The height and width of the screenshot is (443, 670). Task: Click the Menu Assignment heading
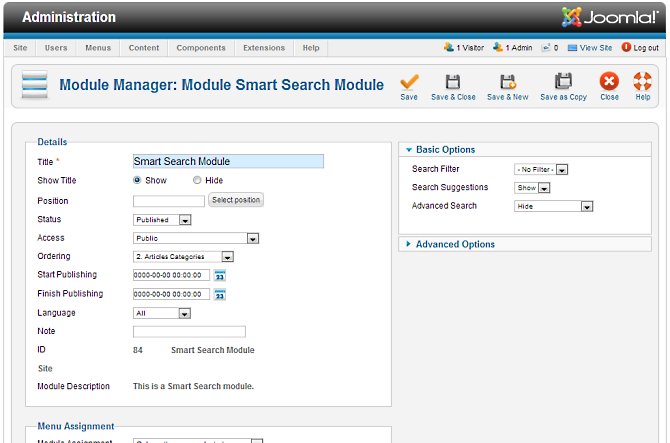pos(76,426)
